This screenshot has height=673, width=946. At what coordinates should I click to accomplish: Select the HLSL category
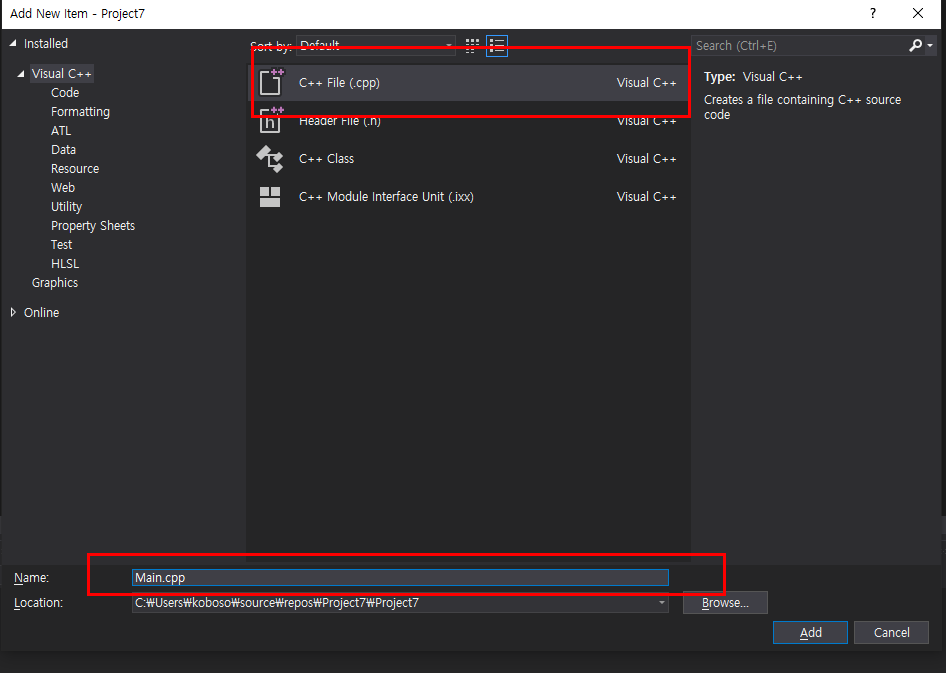click(64, 263)
